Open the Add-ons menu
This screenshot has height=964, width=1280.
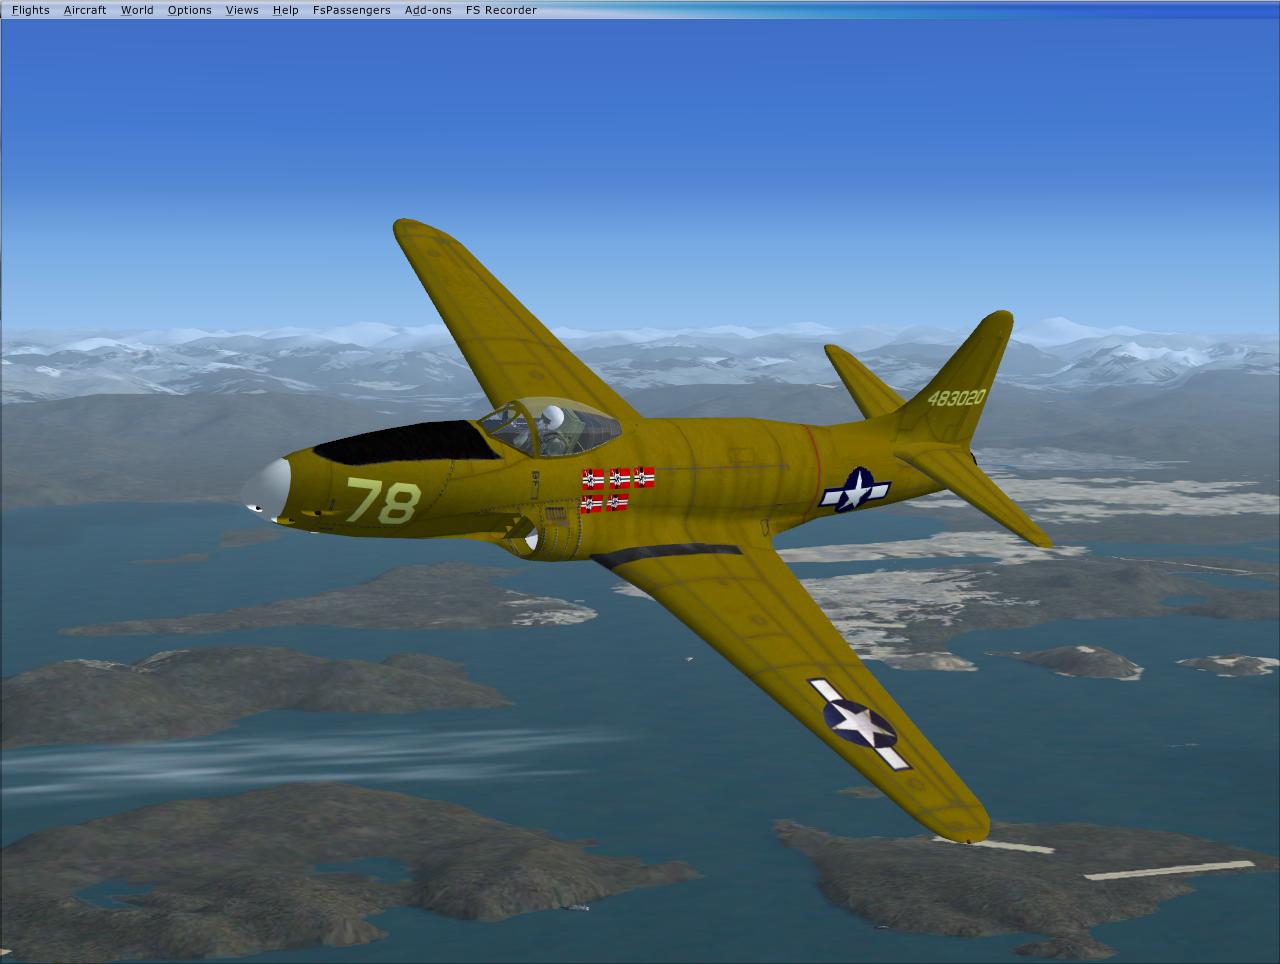click(428, 10)
